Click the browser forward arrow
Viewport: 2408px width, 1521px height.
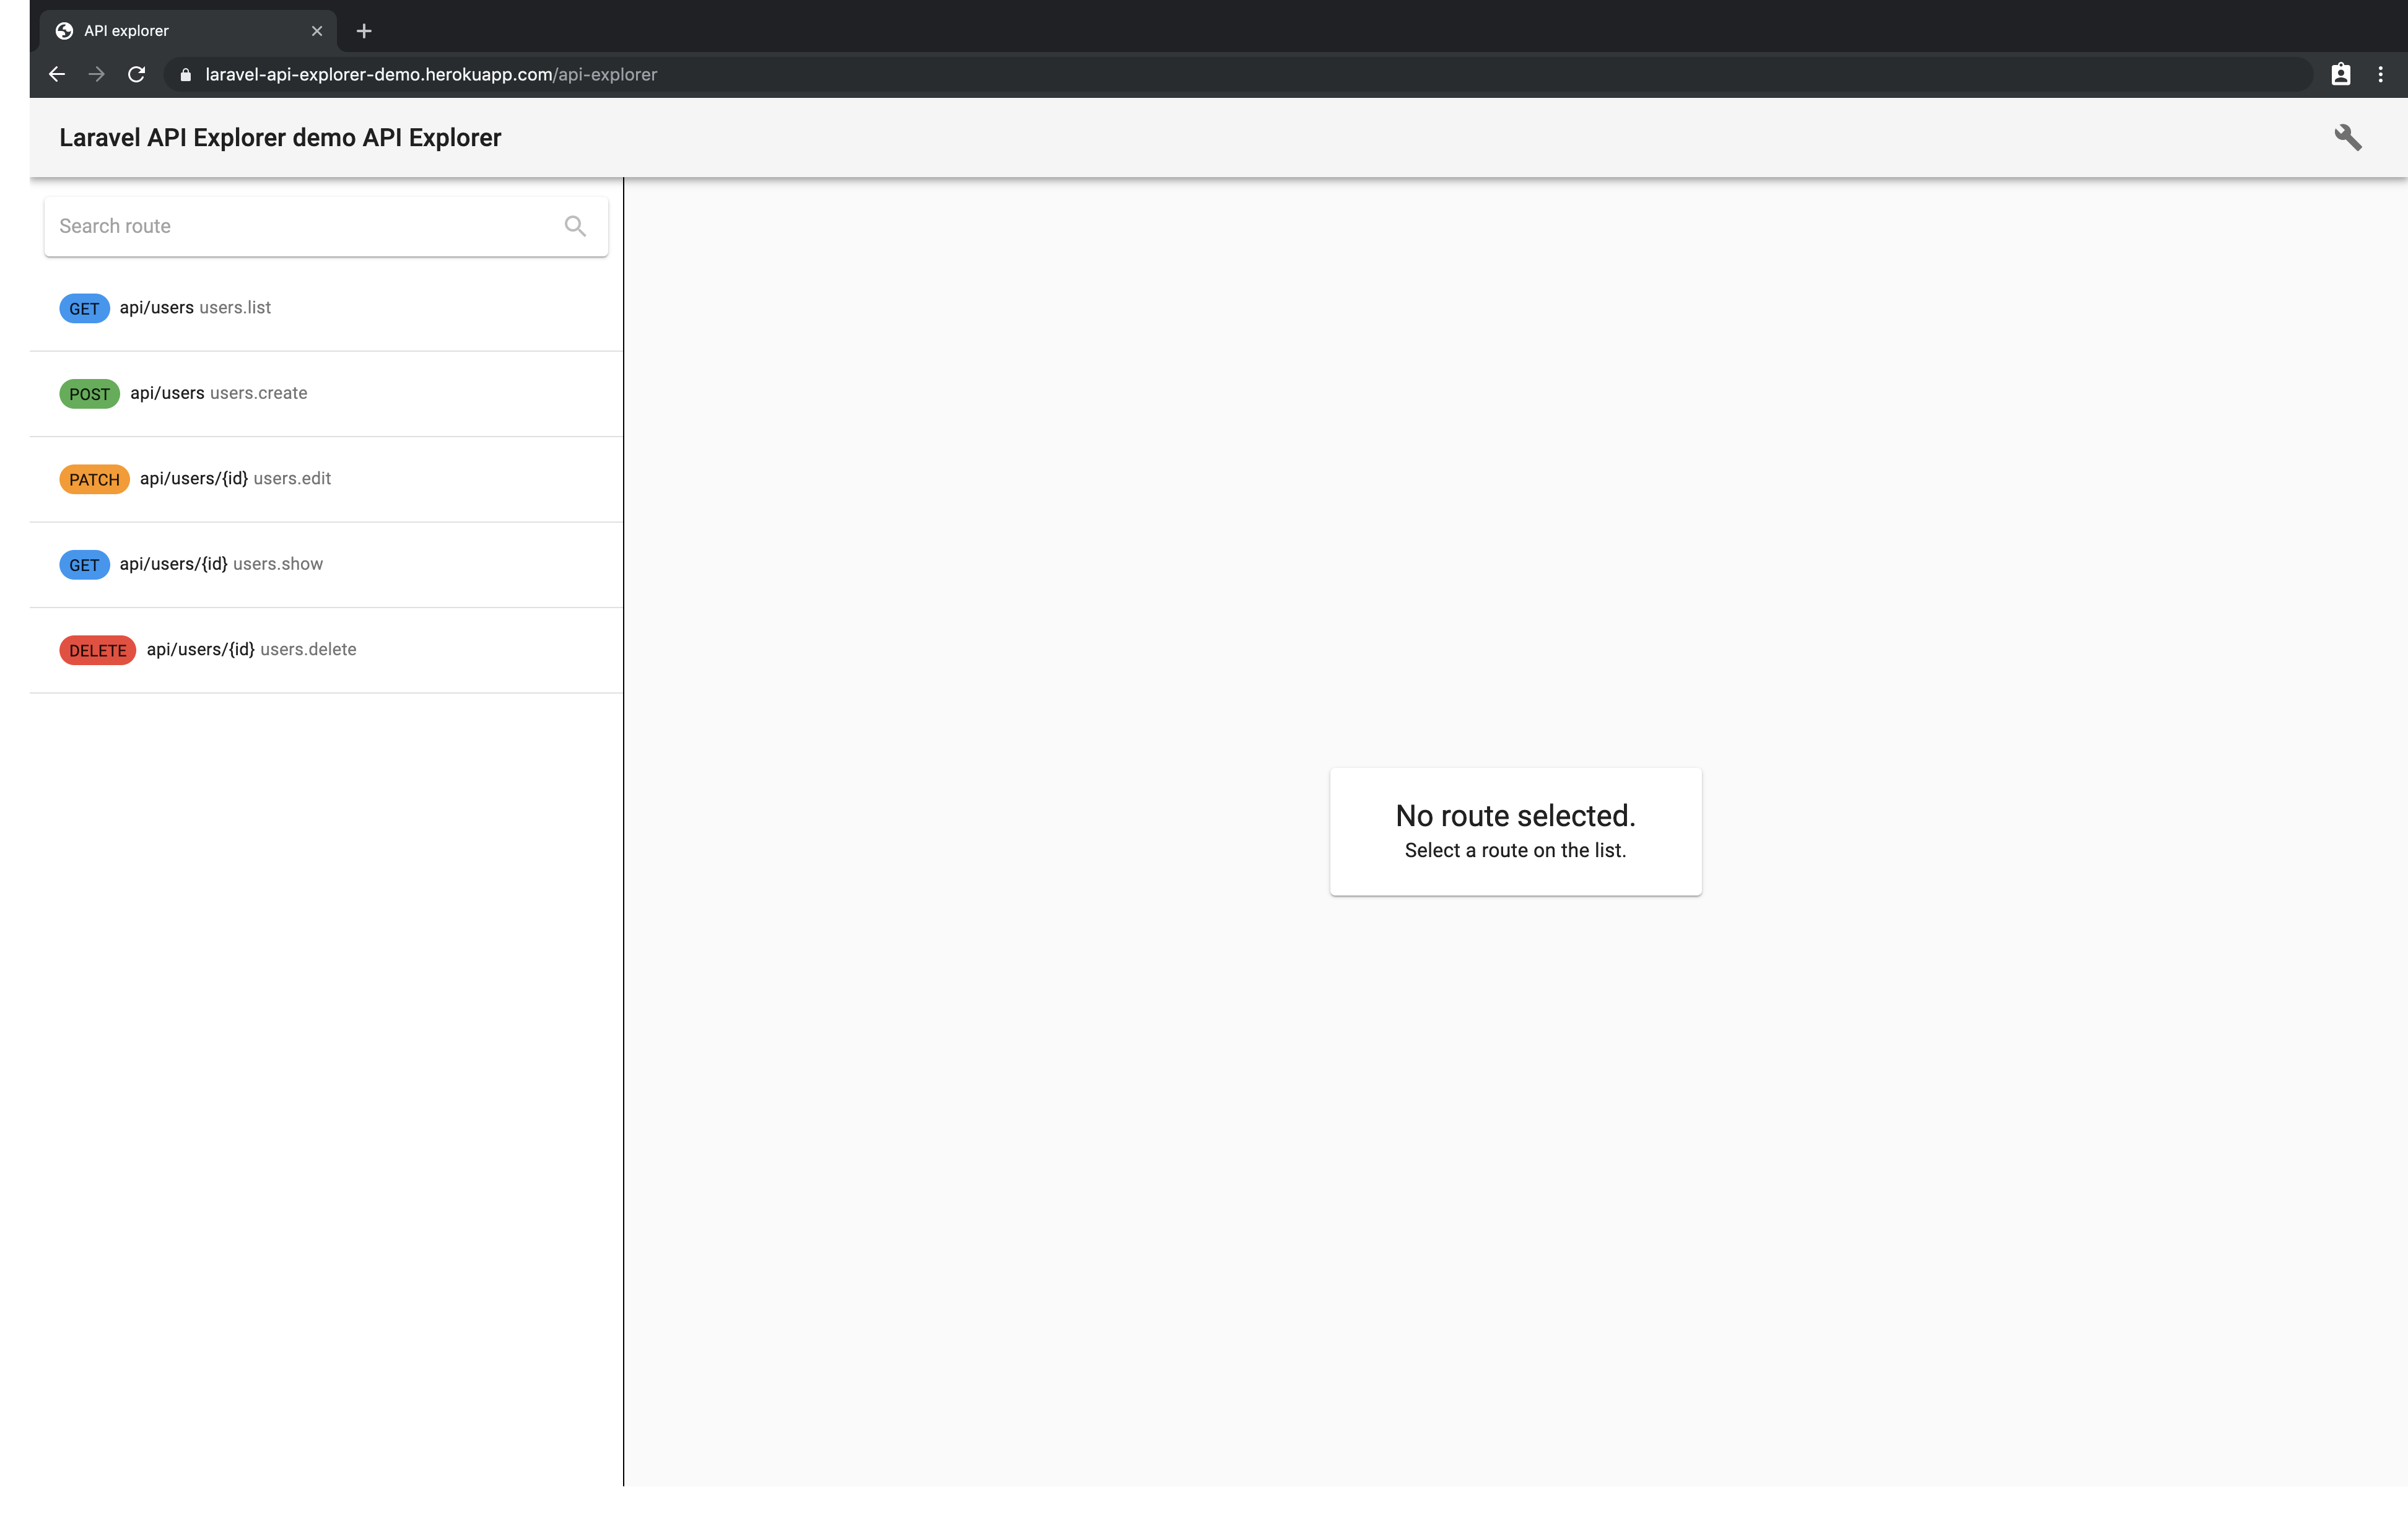[x=96, y=74]
